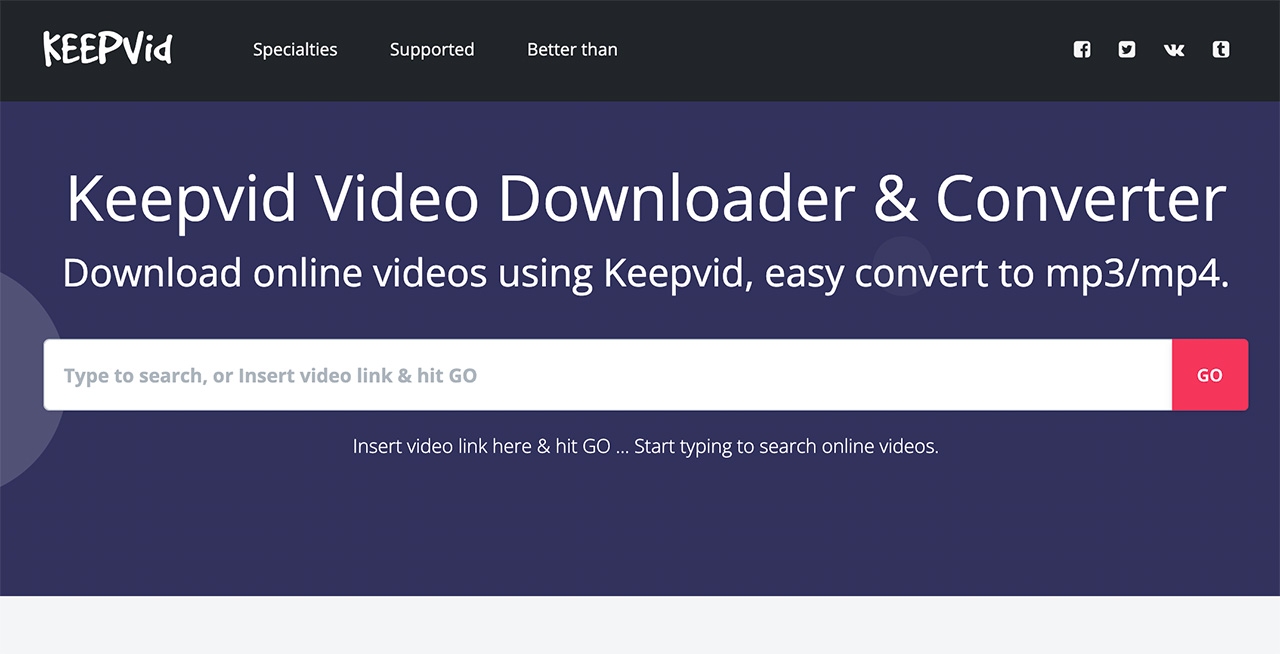Focus the video link search field
This screenshot has height=654, width=1280.
click(x=607, y=375)
